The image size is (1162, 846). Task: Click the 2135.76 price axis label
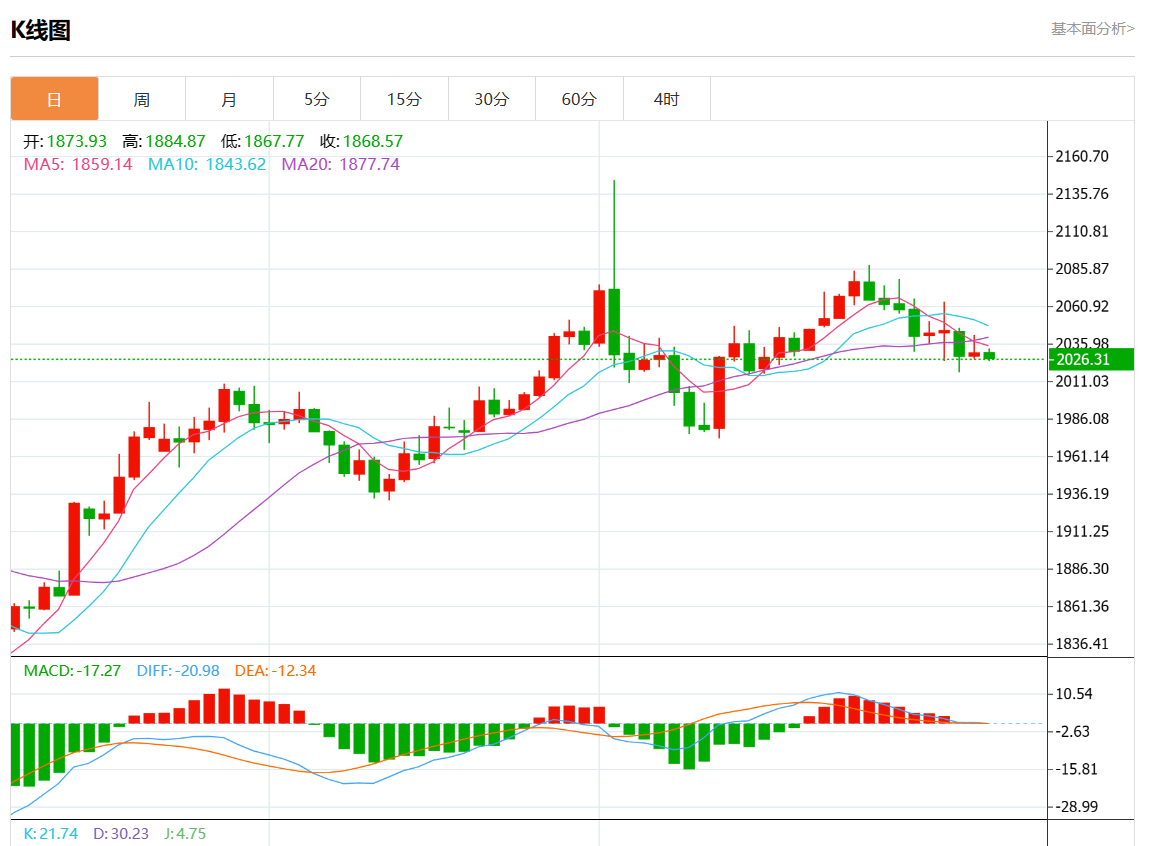click(1082, 194)
